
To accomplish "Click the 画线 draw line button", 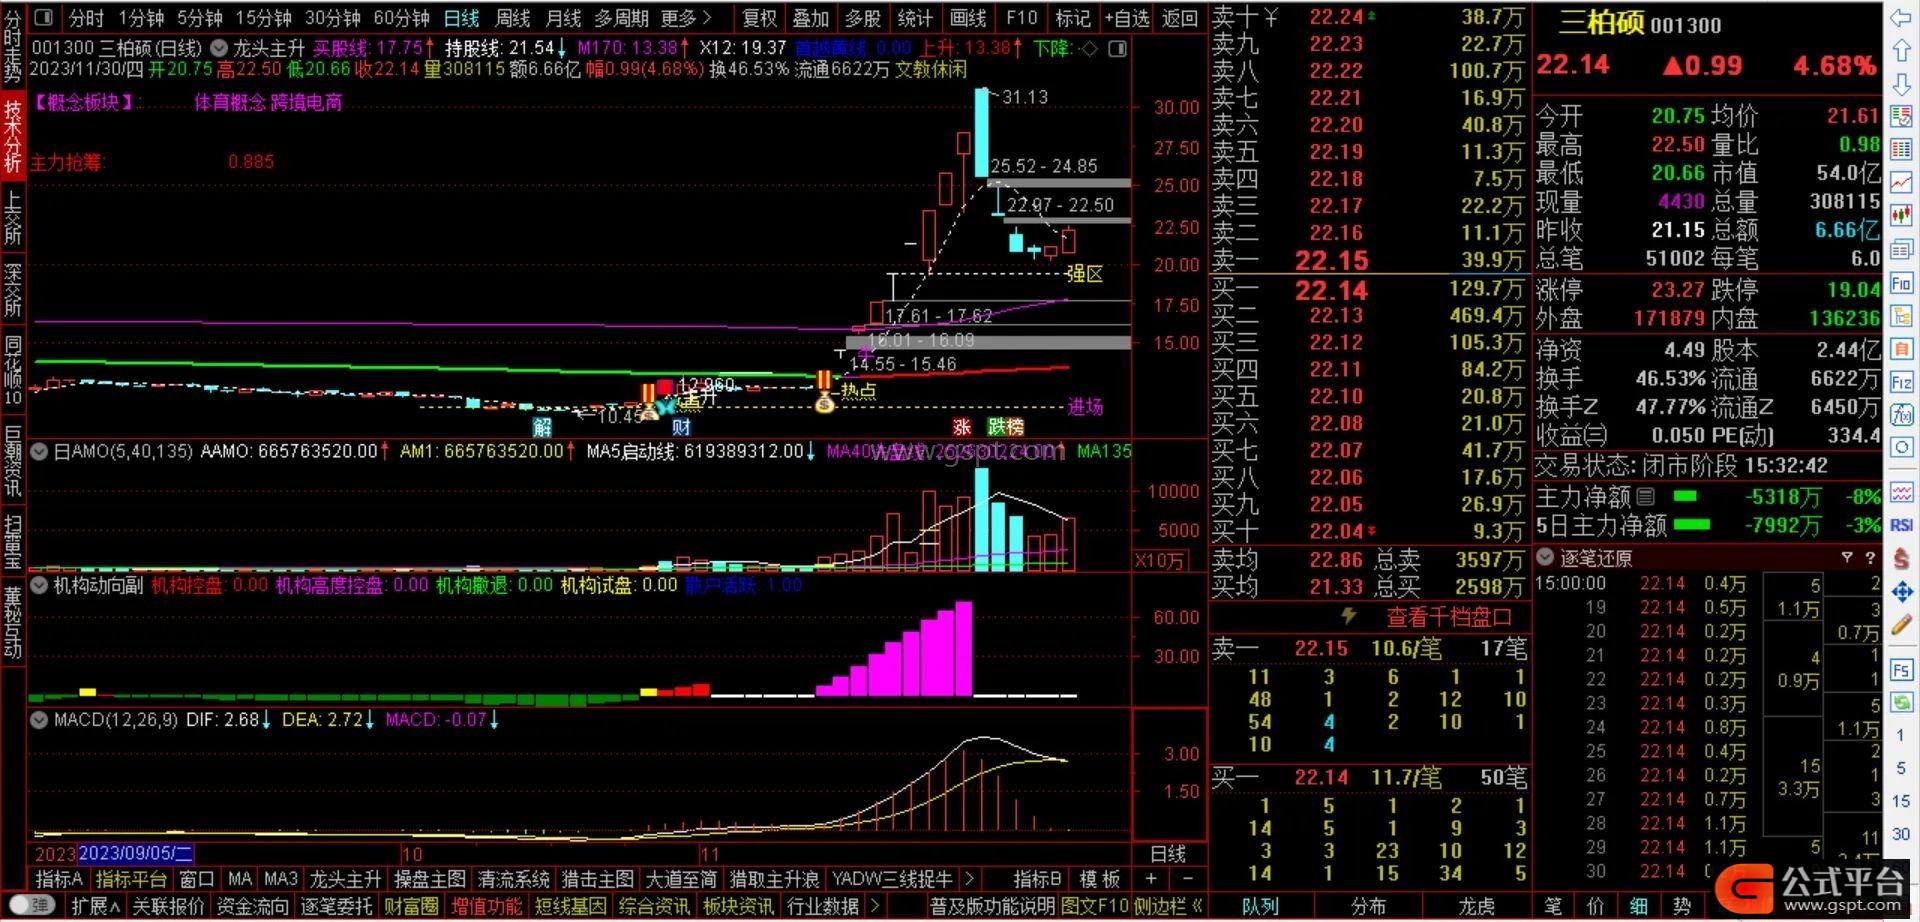I will (968, 18).
